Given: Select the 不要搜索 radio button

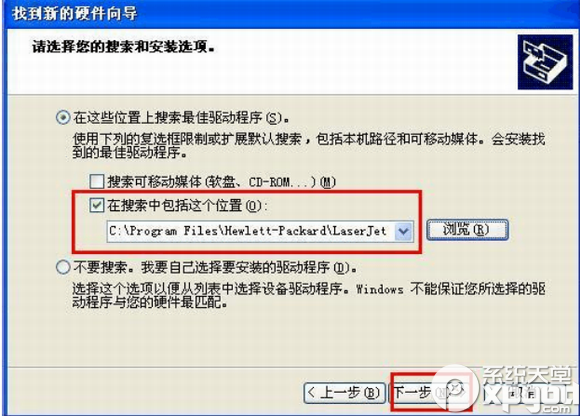Looking at the screenshot, I should (x=63, y=267).
